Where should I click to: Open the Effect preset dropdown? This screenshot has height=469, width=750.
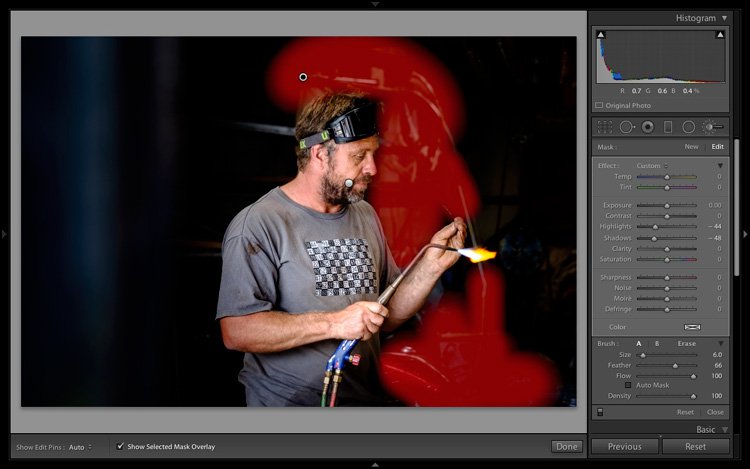[651, 165]
